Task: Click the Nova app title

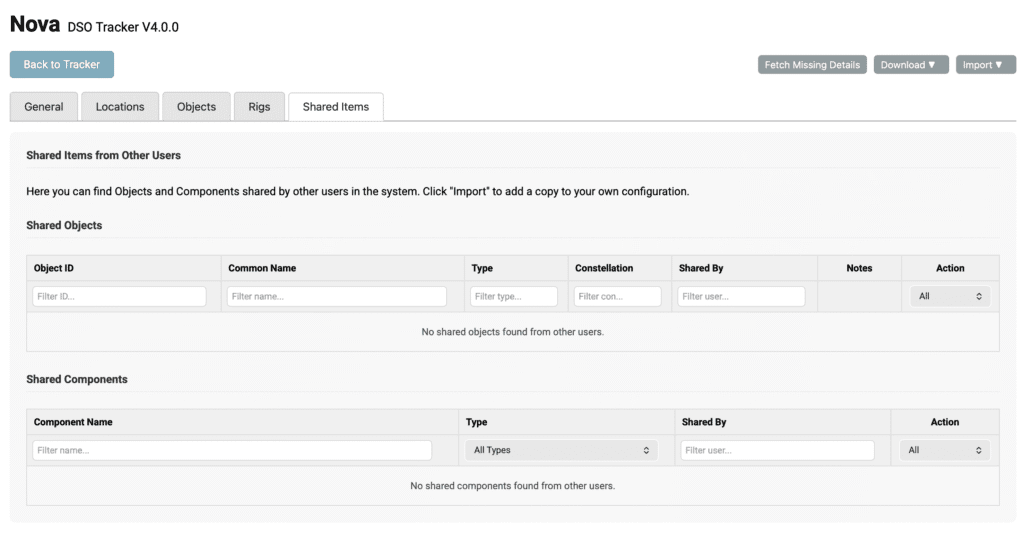Action: (x=35, y=24)
